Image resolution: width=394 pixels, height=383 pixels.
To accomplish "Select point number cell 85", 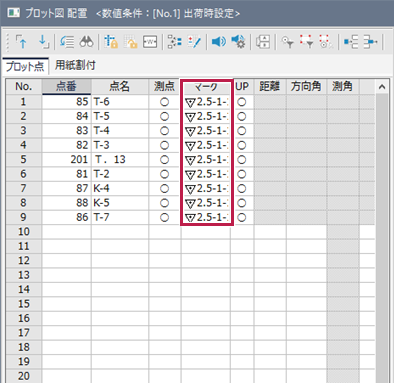I will 66,102.
